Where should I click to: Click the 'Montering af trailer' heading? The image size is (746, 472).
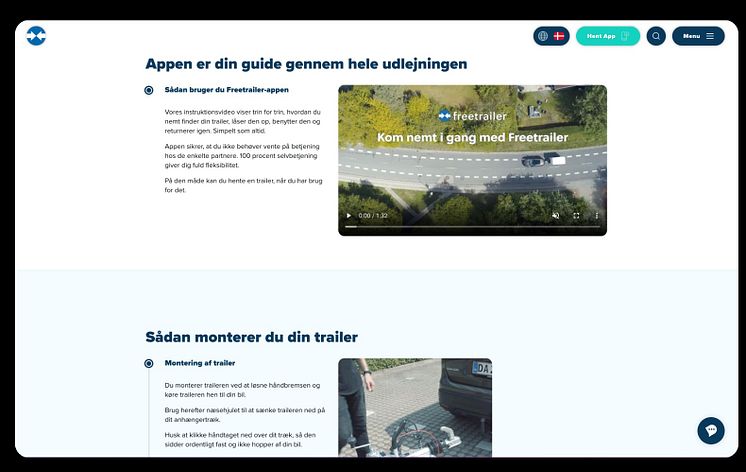200,363
